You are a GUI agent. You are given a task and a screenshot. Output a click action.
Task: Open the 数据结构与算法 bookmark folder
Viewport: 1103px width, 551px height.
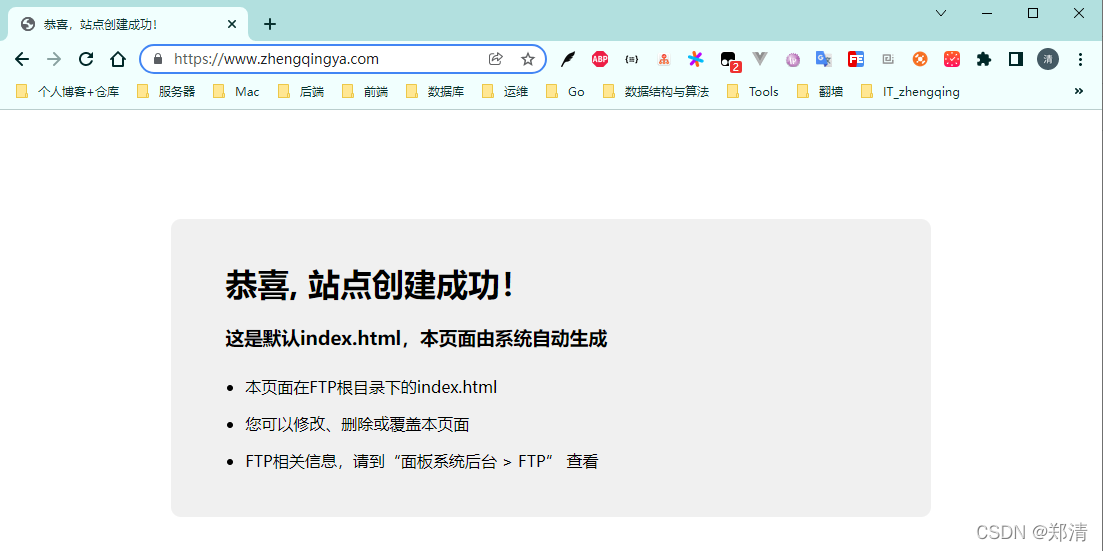(x=656, y=91)
